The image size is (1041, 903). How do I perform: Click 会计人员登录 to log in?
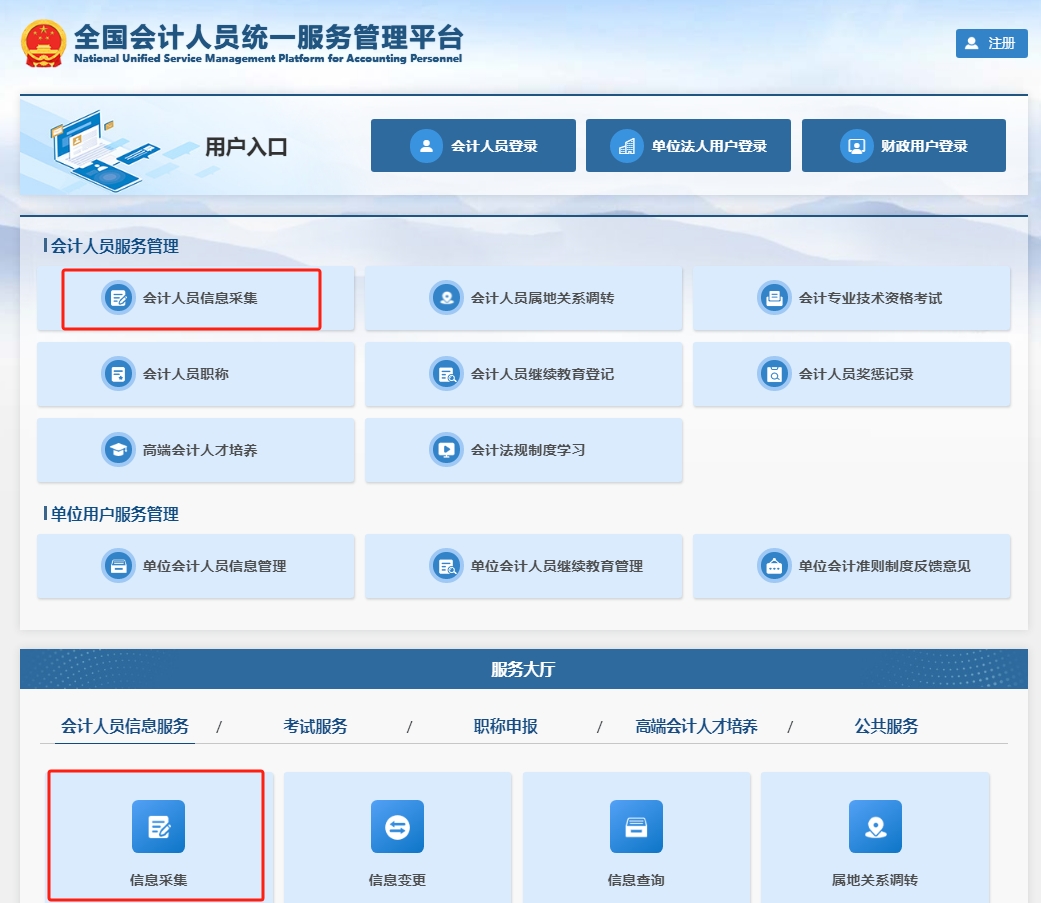473,145
